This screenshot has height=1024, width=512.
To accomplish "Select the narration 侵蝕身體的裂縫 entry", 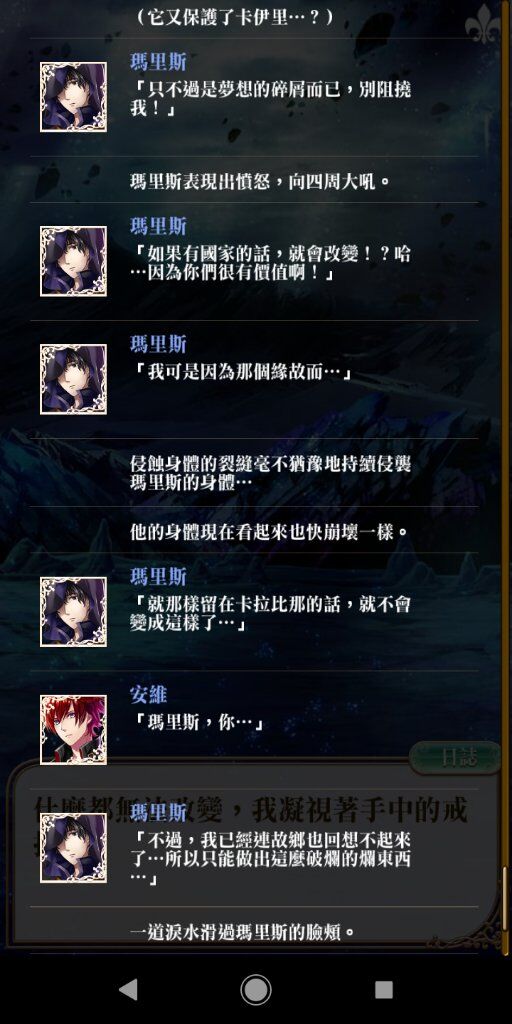I will [x=270, y=473].
